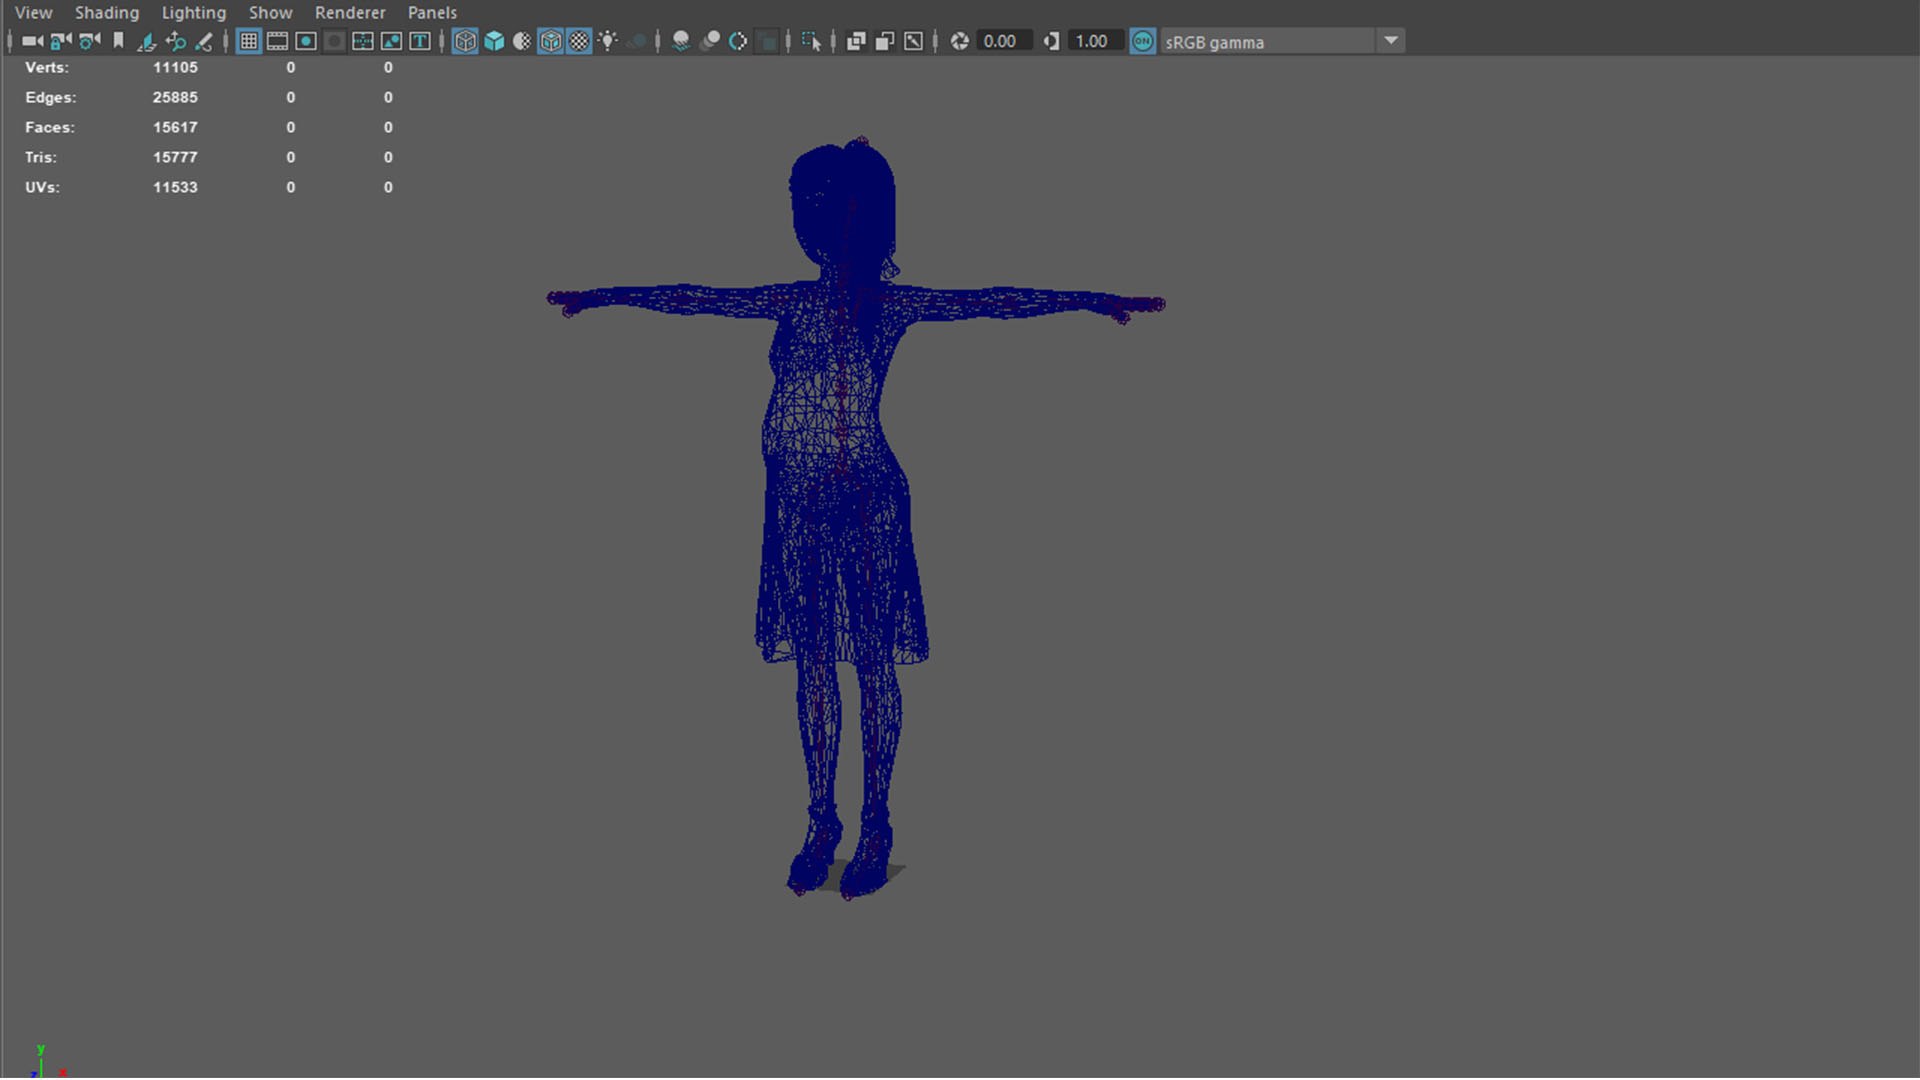Screen dimensions: 1920x1080
Task: Switch to Smooth Shade All mode
Action: coord(494,41)
